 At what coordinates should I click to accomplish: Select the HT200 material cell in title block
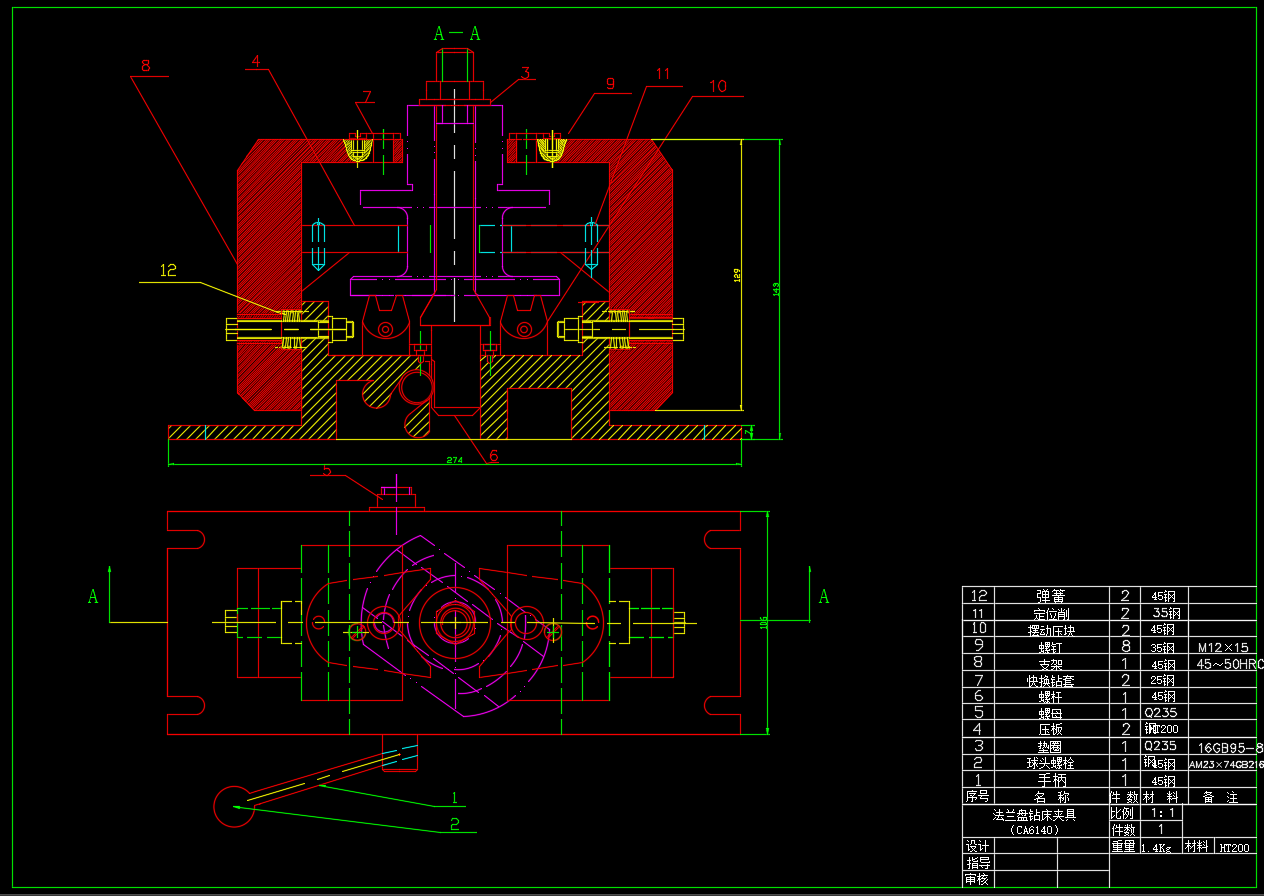point(1234,847)
